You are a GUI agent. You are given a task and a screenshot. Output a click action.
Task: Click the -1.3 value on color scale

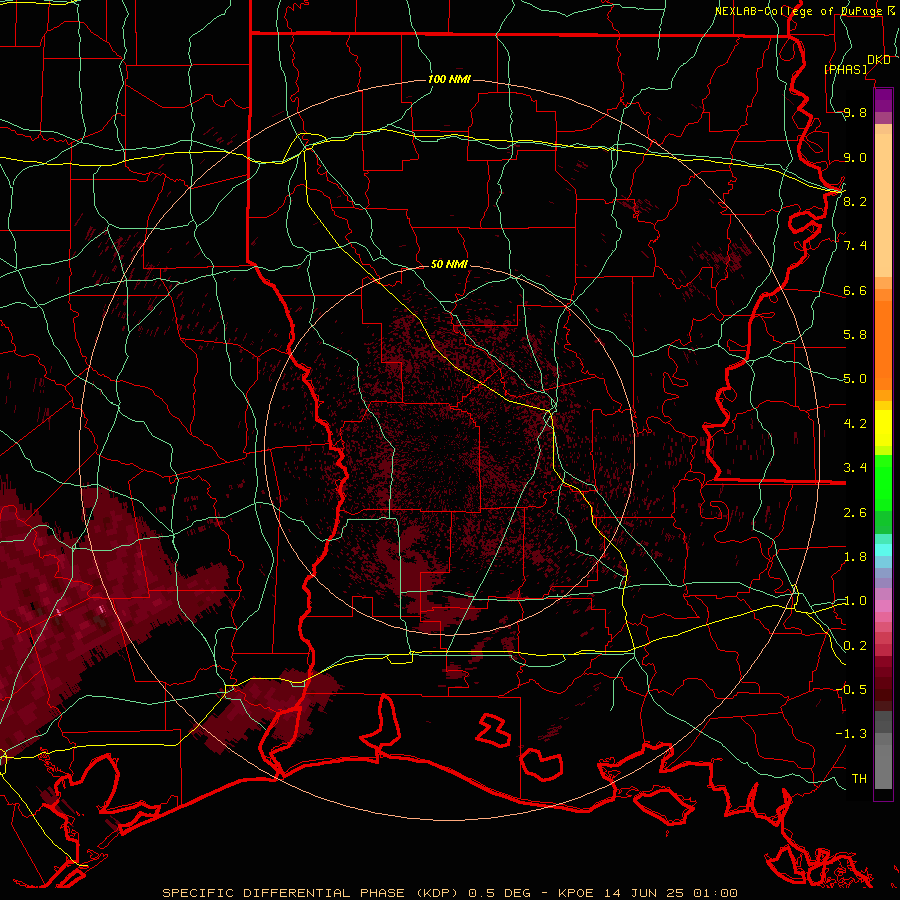tap(851, 734)
